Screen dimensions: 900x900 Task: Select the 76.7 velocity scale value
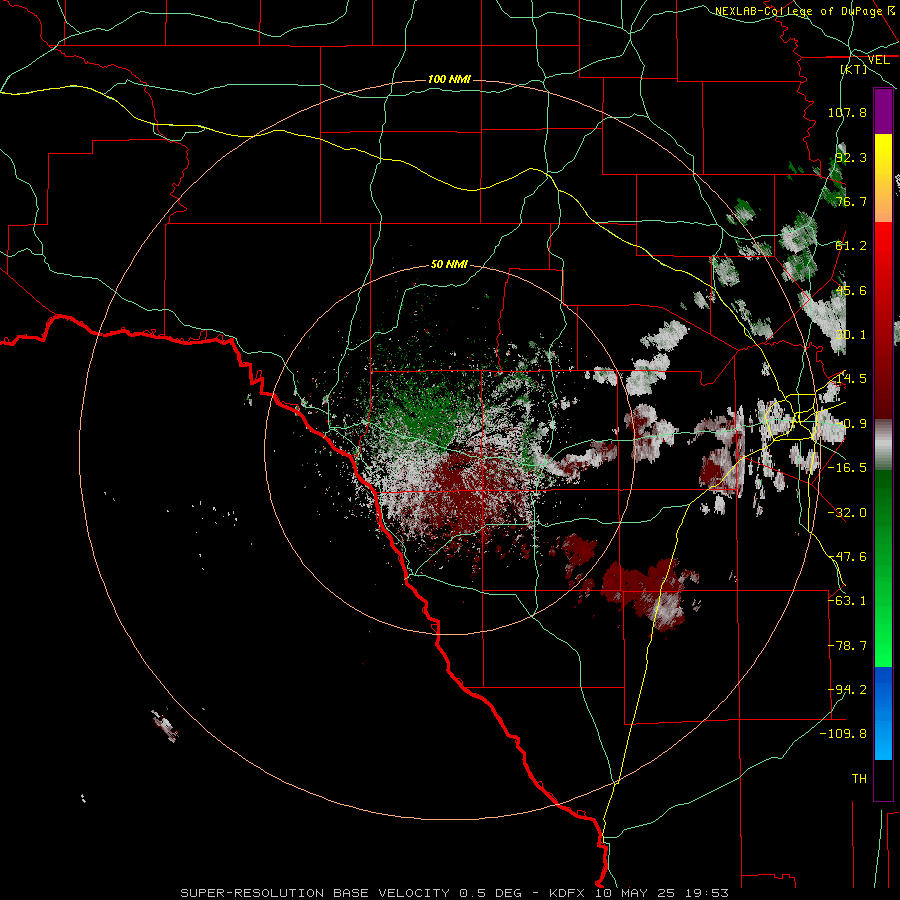click(851, 201)
